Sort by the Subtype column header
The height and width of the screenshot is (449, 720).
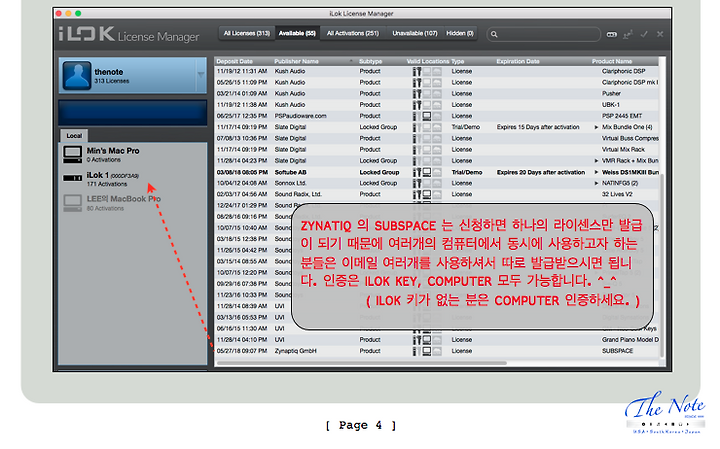pos(371,61)
